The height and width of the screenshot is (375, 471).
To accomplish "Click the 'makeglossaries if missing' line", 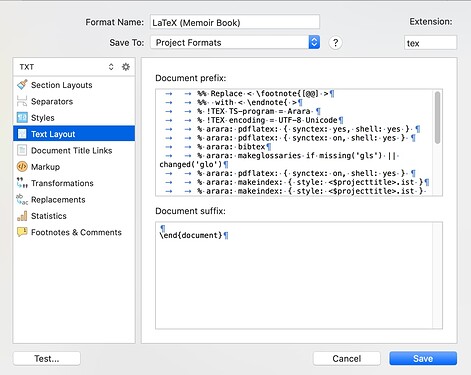I will [298, 155].
